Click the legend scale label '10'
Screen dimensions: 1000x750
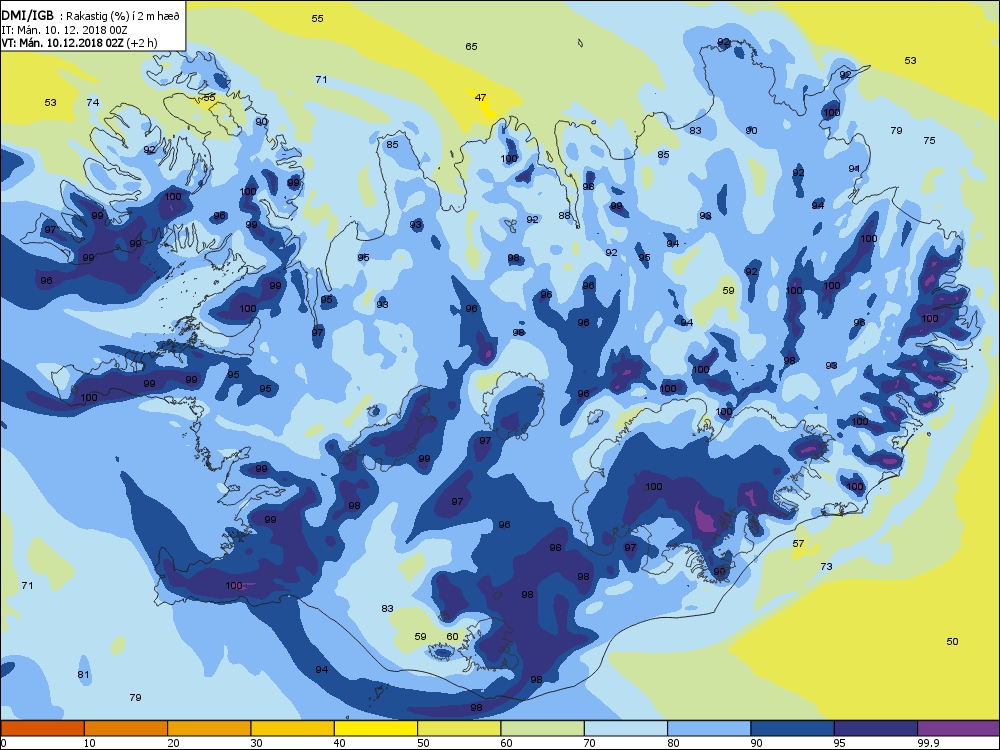tap(89, 743)
